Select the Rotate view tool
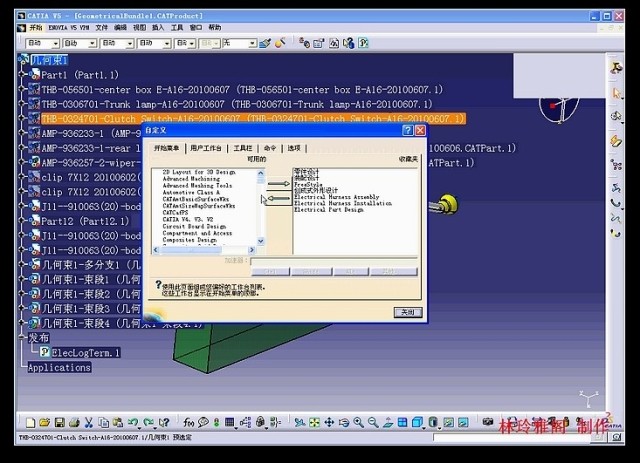Viewport: 640px width, 463px height. coord(344,423)
